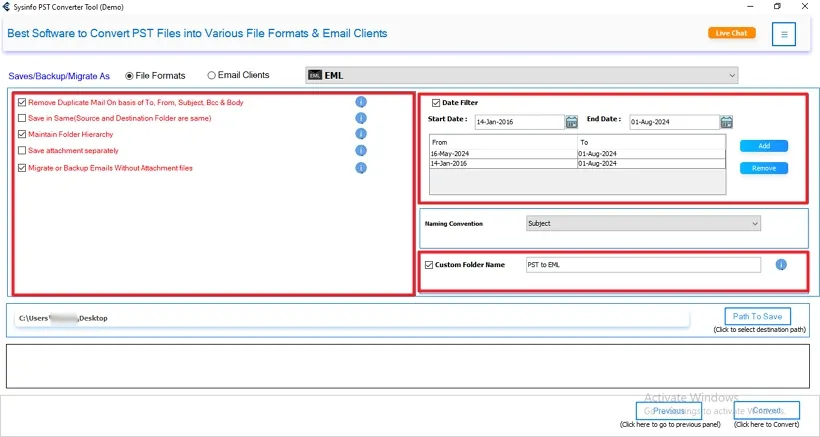Click info icon beside Migrate Without Attachment

361,167
